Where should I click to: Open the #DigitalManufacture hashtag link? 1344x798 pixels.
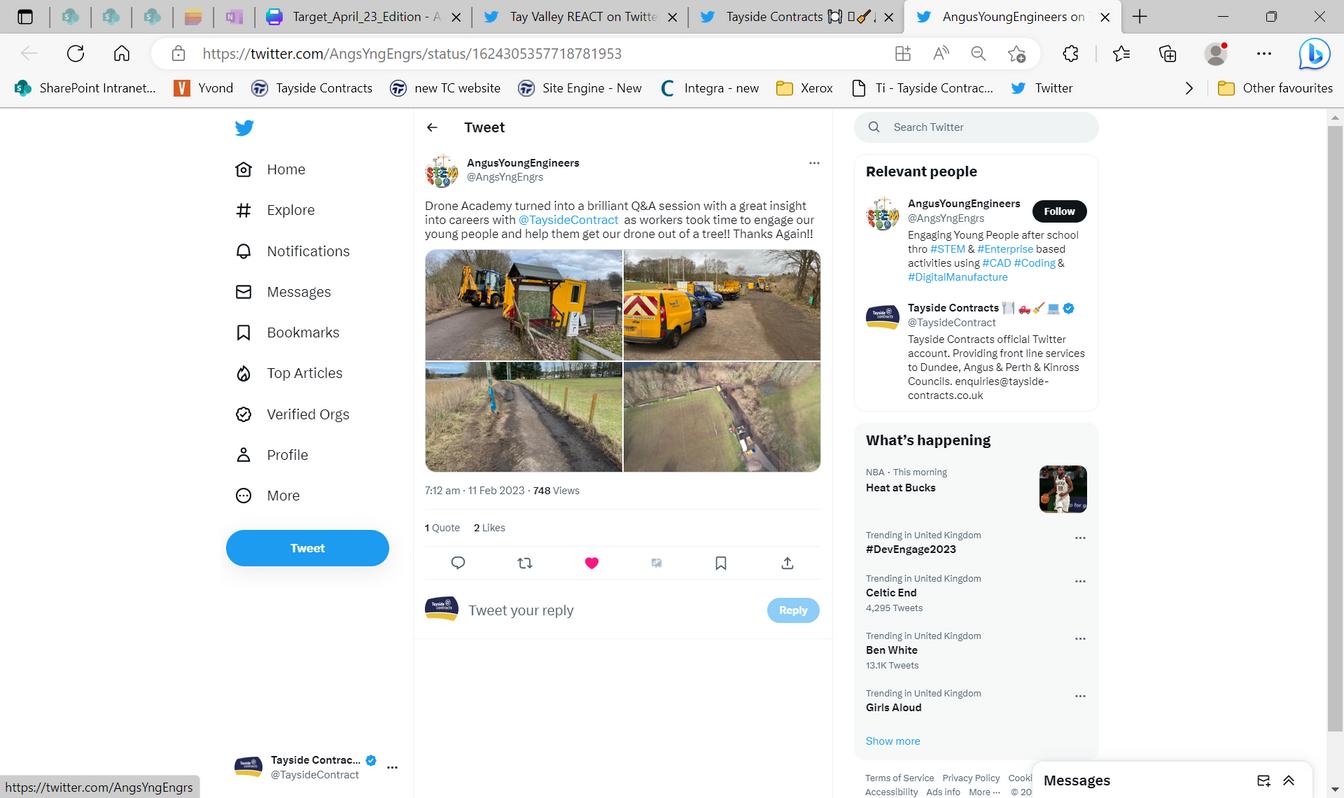[957, 277]
